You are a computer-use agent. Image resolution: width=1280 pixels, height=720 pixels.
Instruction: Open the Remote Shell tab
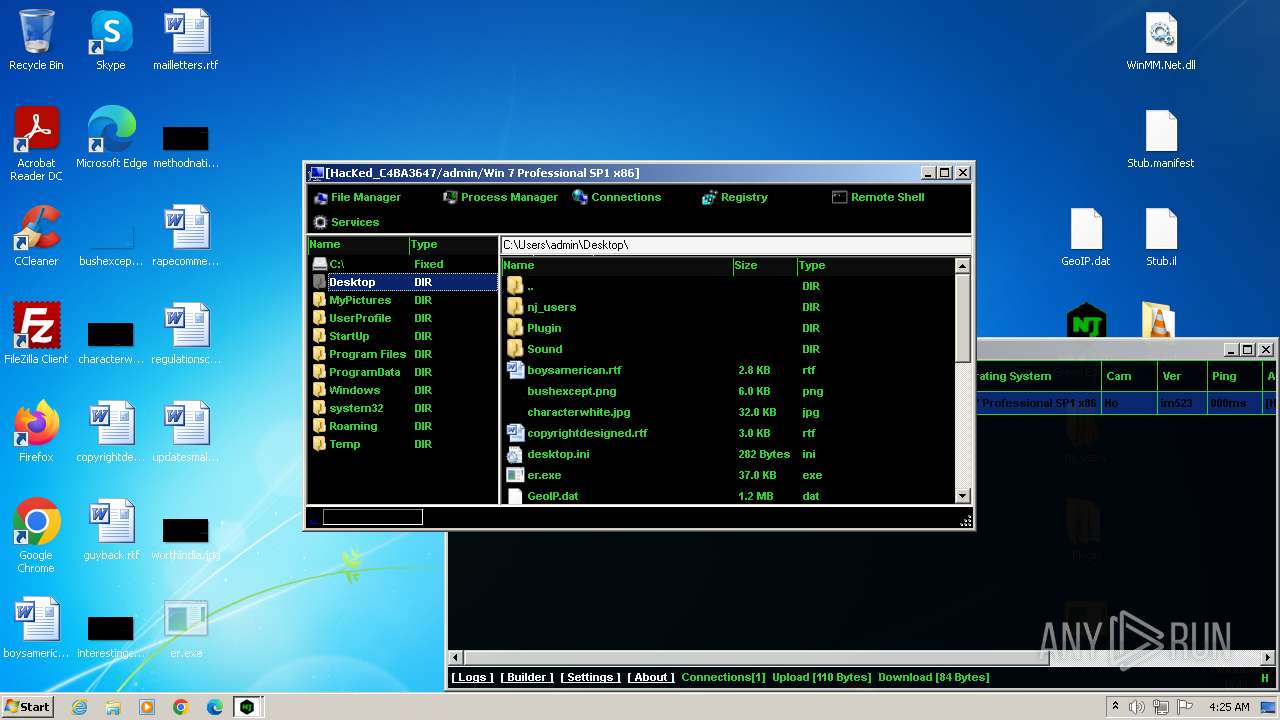click(x=878, y=197)
